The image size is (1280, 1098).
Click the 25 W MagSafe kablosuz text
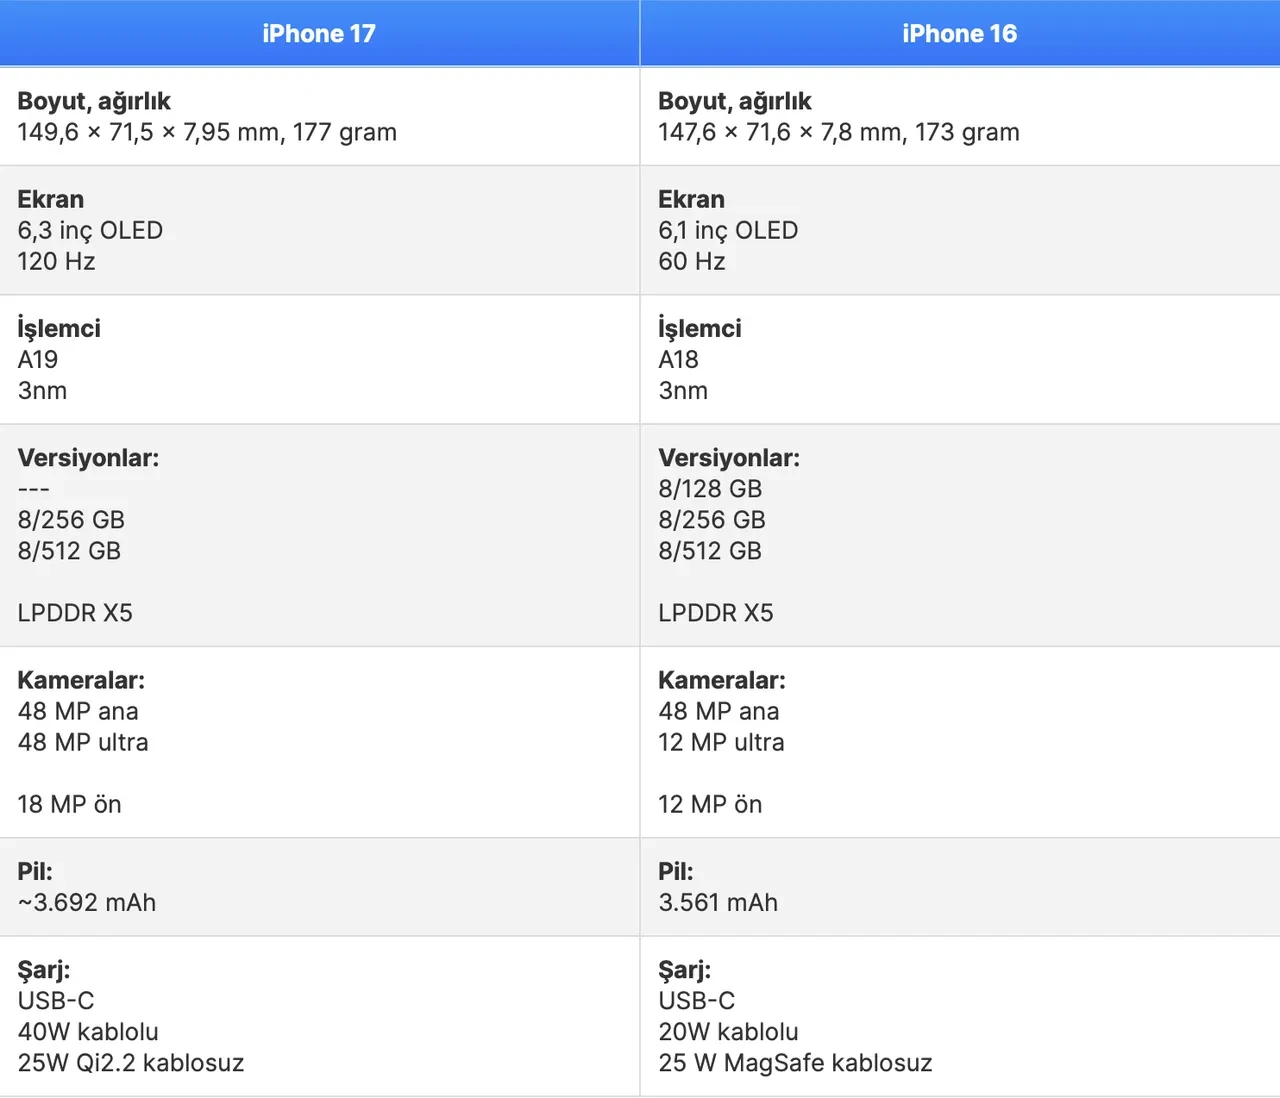point(795,1062)
